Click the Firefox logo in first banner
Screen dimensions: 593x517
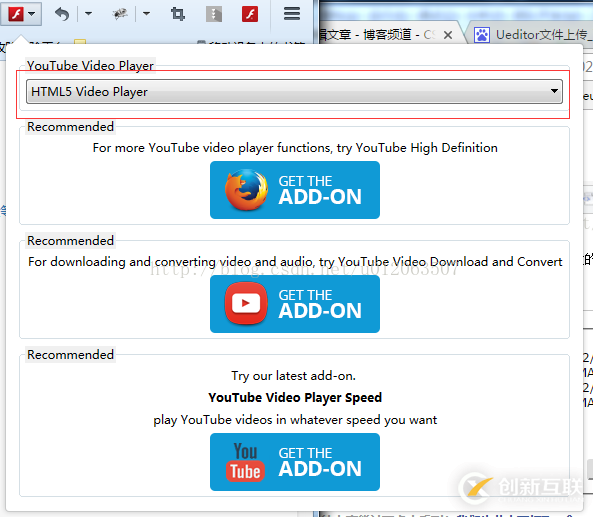(x=246, y=190)
